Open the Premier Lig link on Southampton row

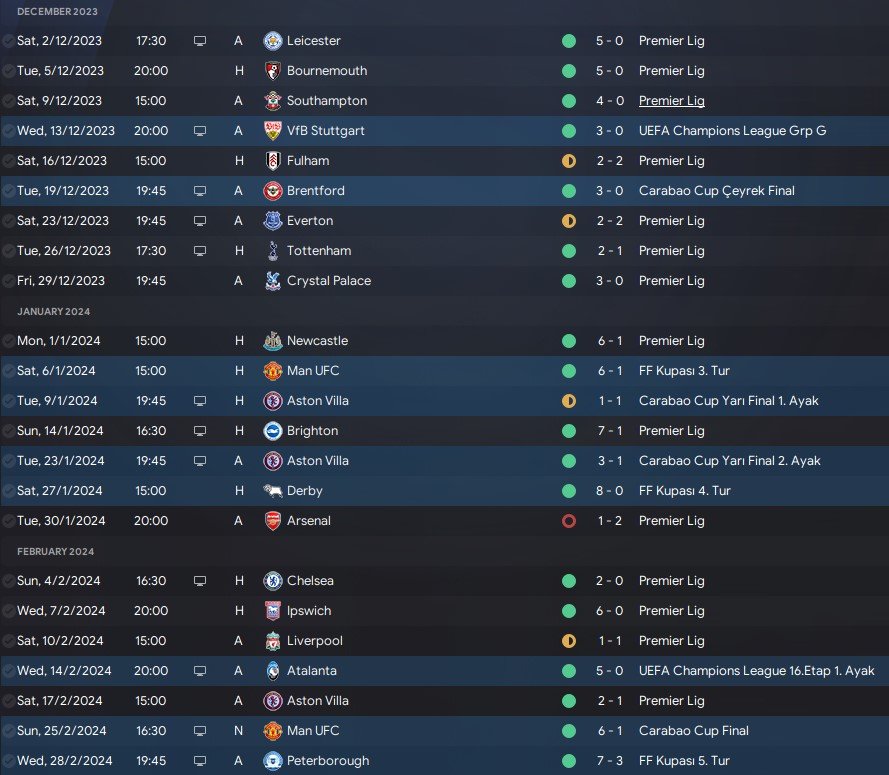[671, 101]
